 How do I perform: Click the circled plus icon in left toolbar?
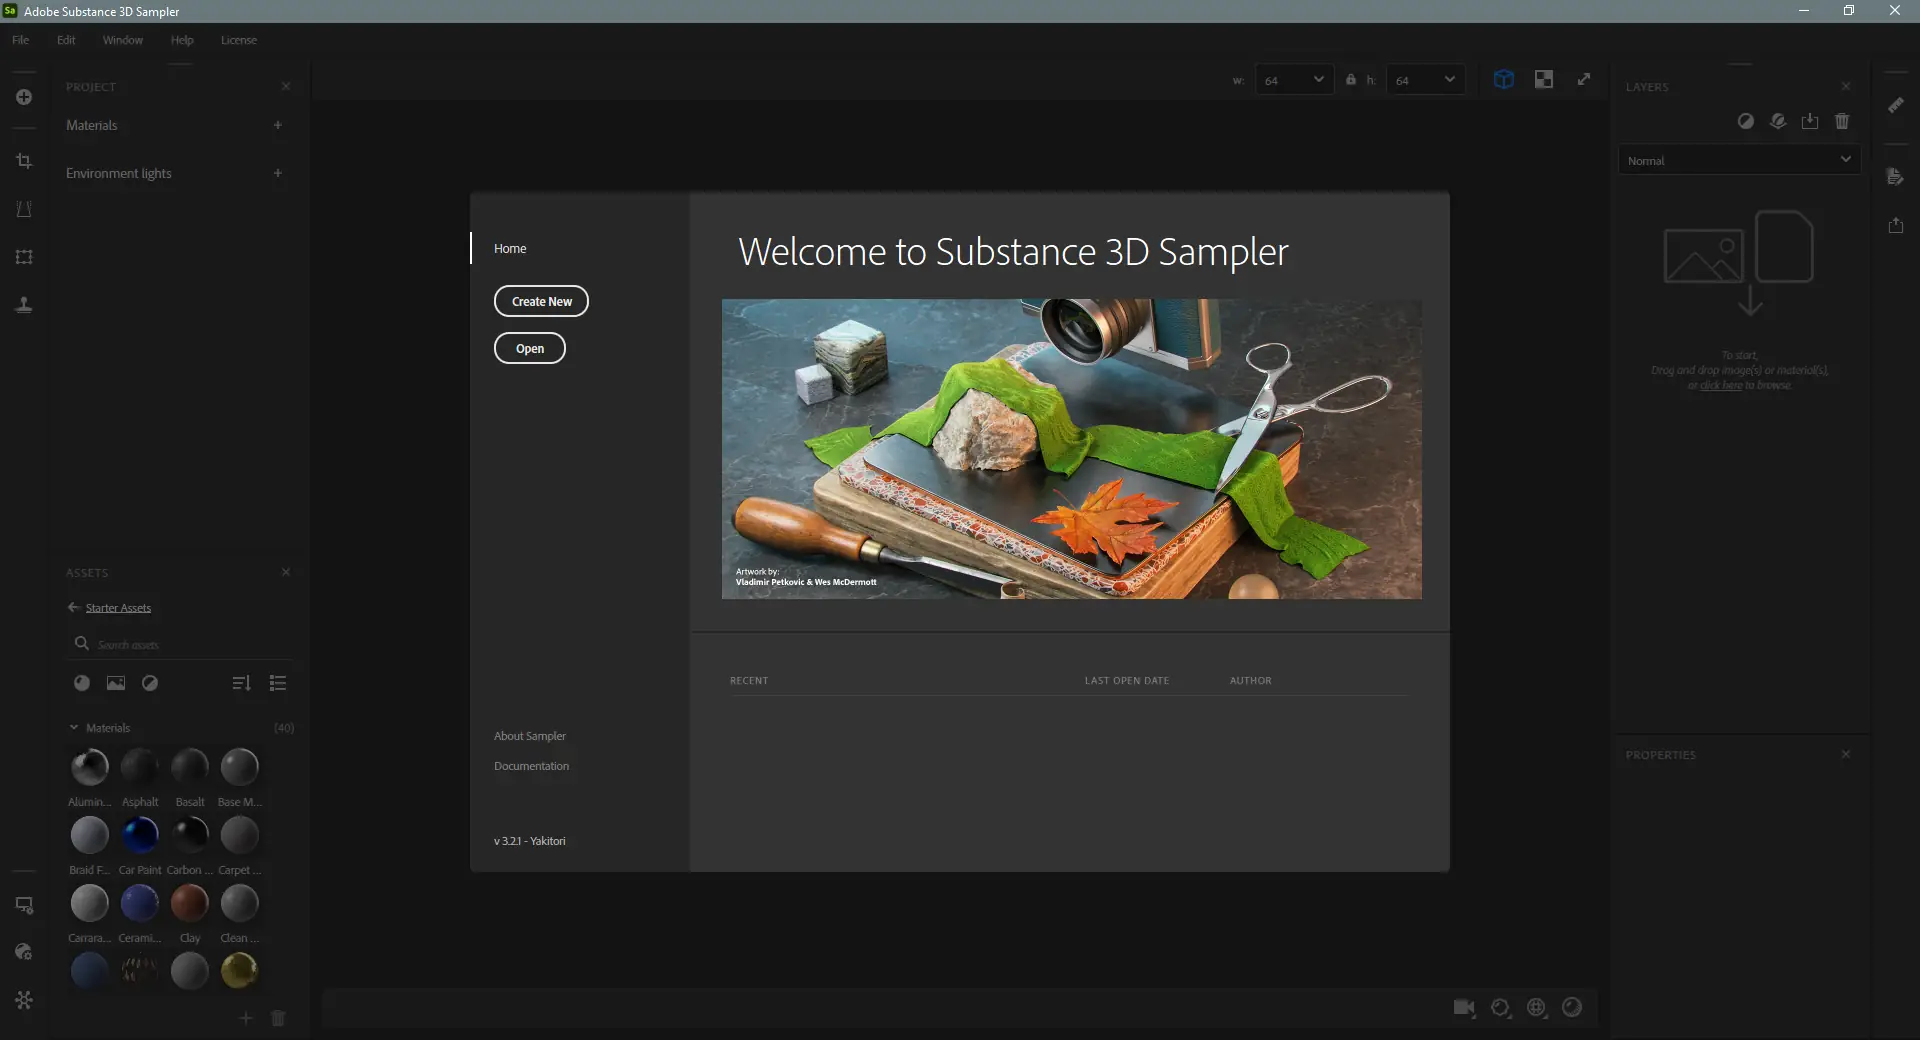pos(24,97)
